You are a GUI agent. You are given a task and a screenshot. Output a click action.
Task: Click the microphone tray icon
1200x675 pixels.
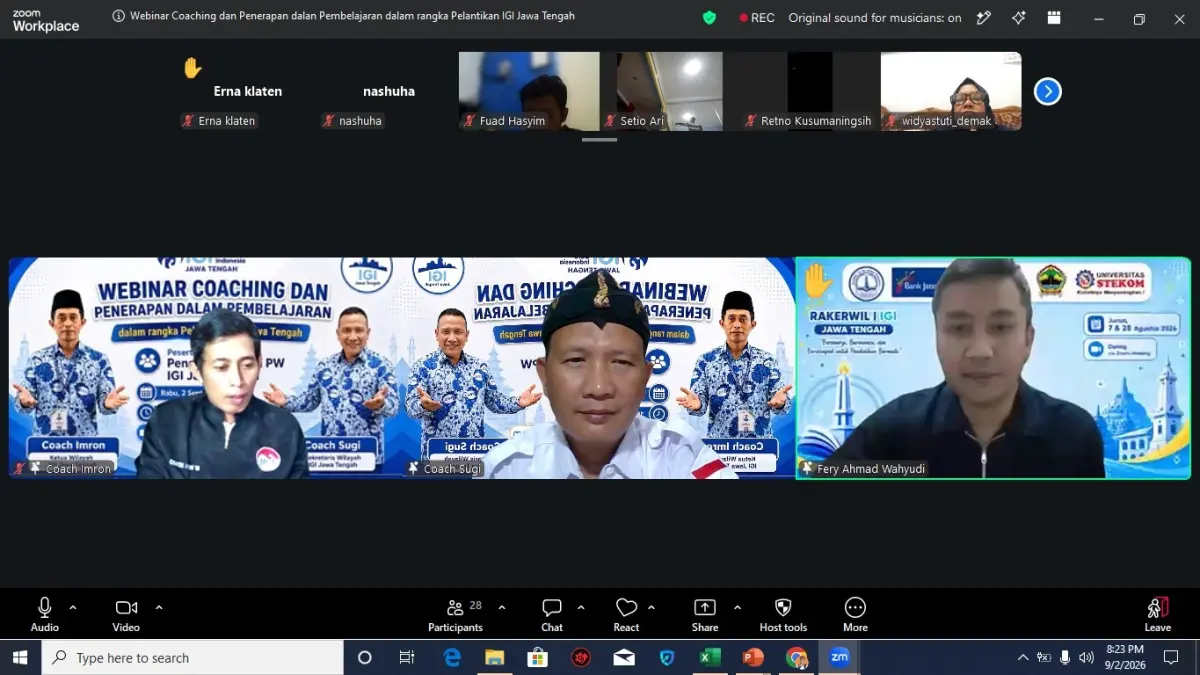pos(1065,657)
